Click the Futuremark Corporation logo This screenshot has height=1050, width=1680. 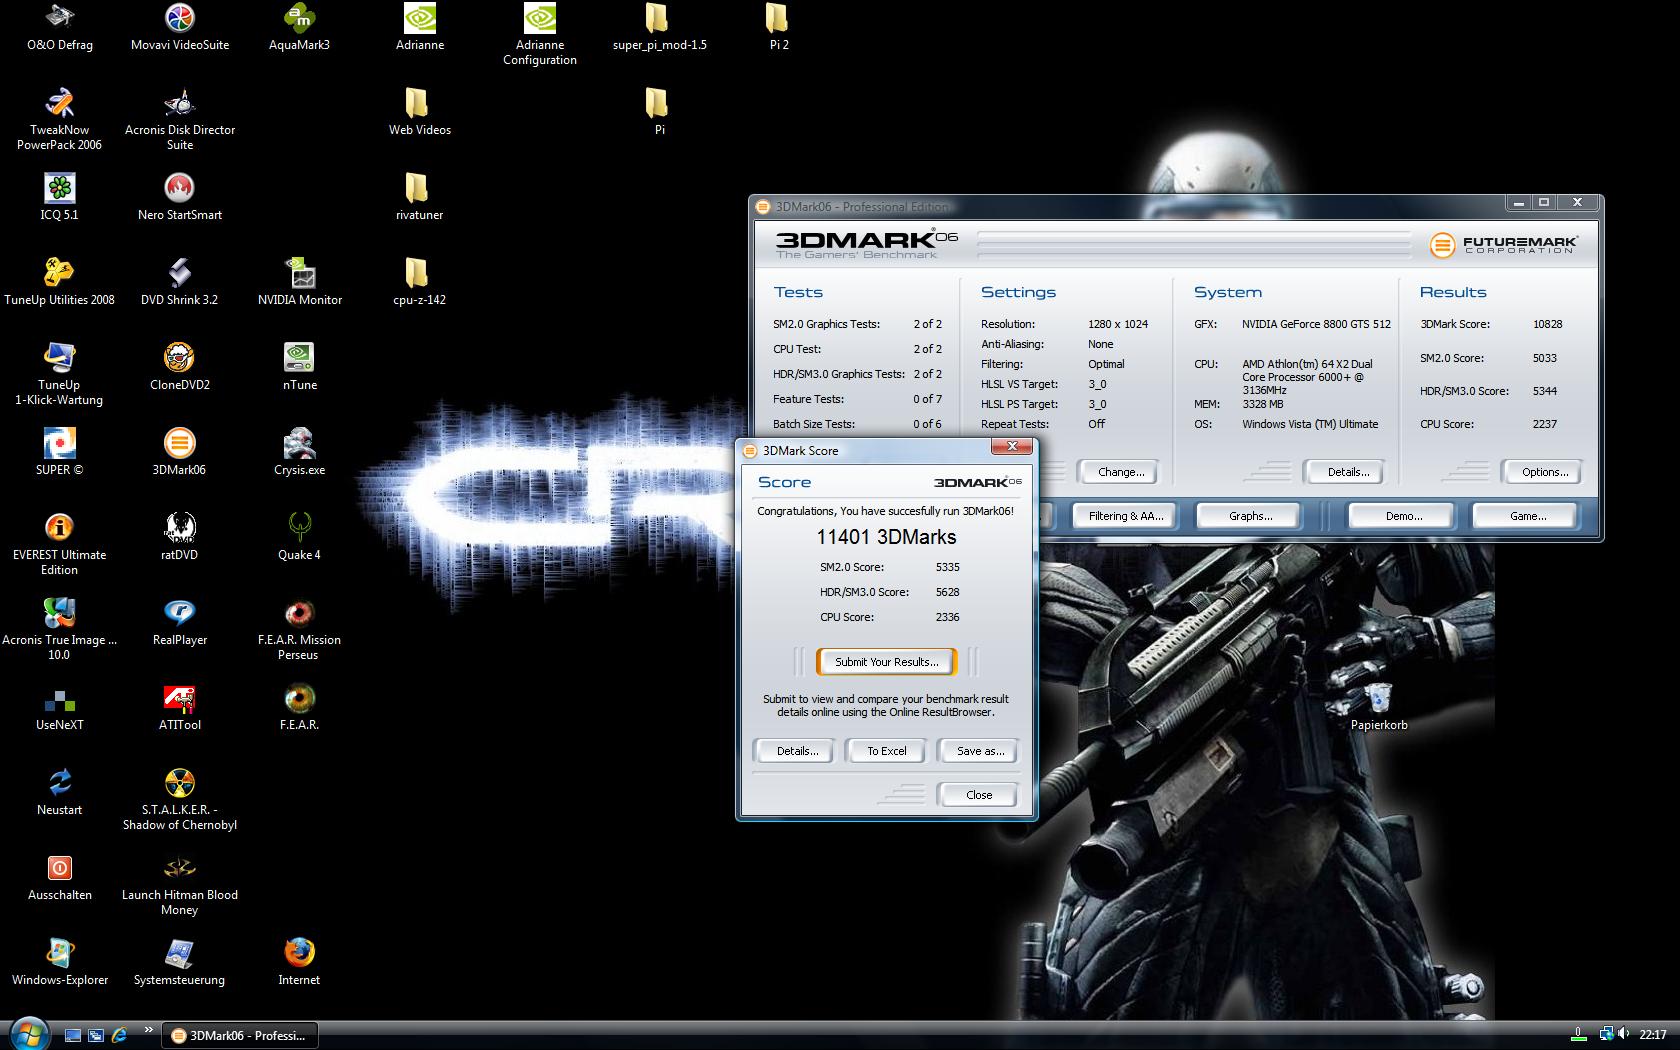pyautogui.click(x=1503, y=244)
